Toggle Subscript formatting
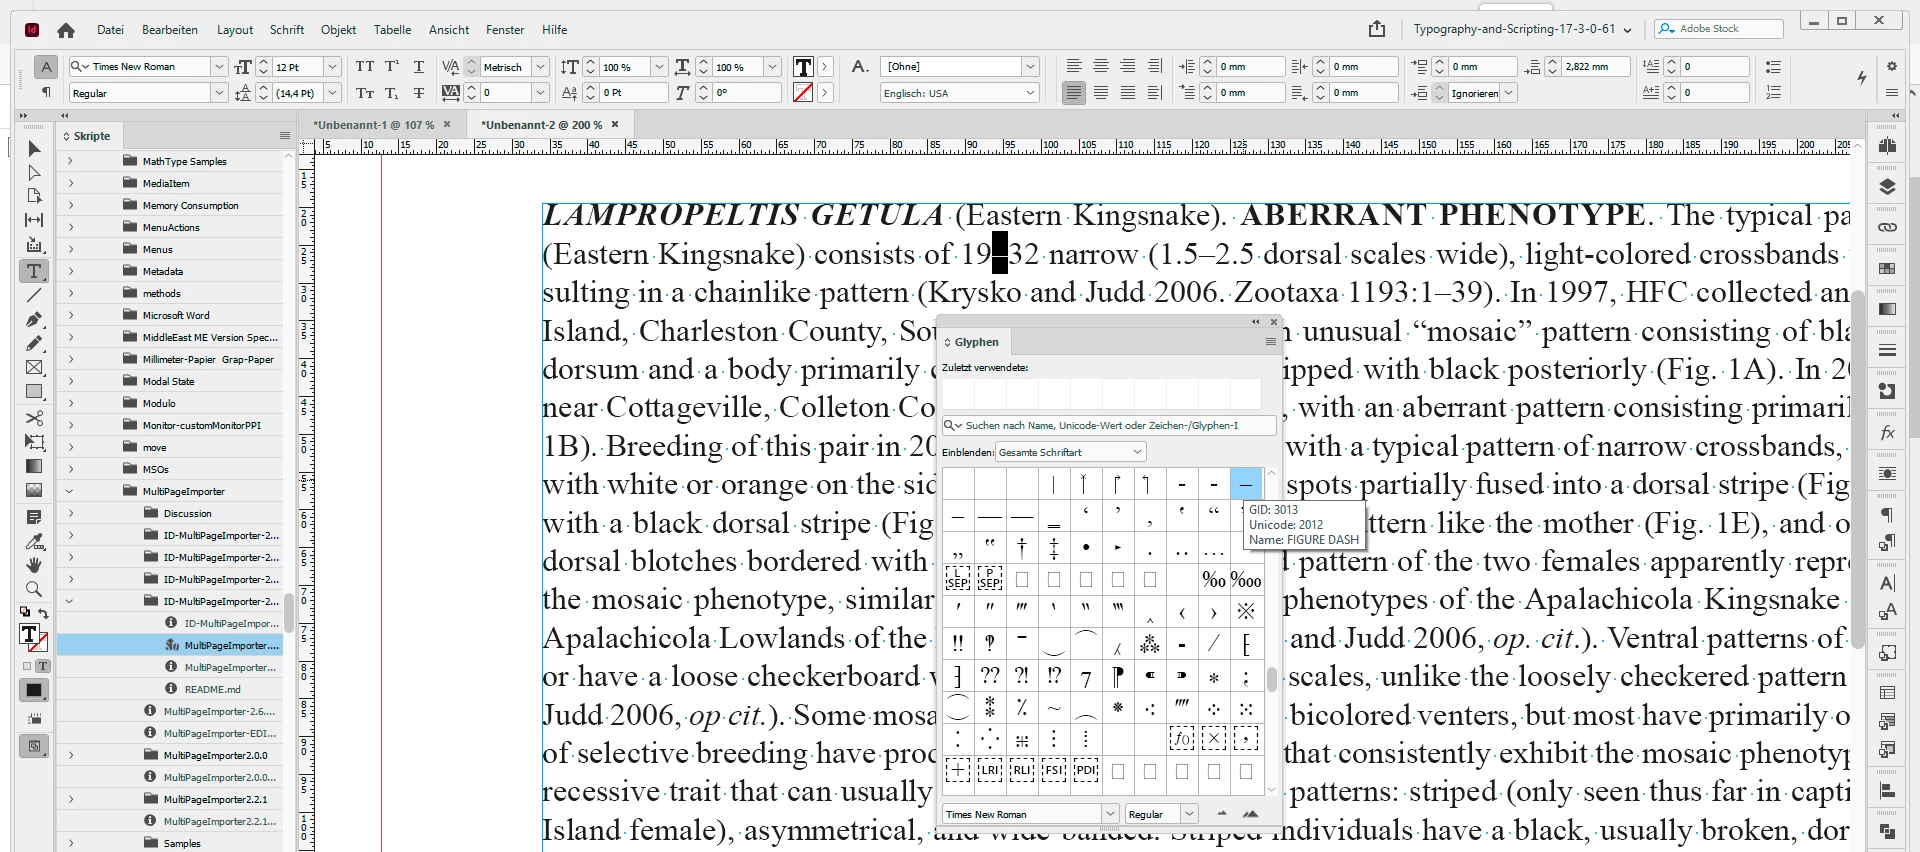The image size is (1920, 852). tap(392, 93)
